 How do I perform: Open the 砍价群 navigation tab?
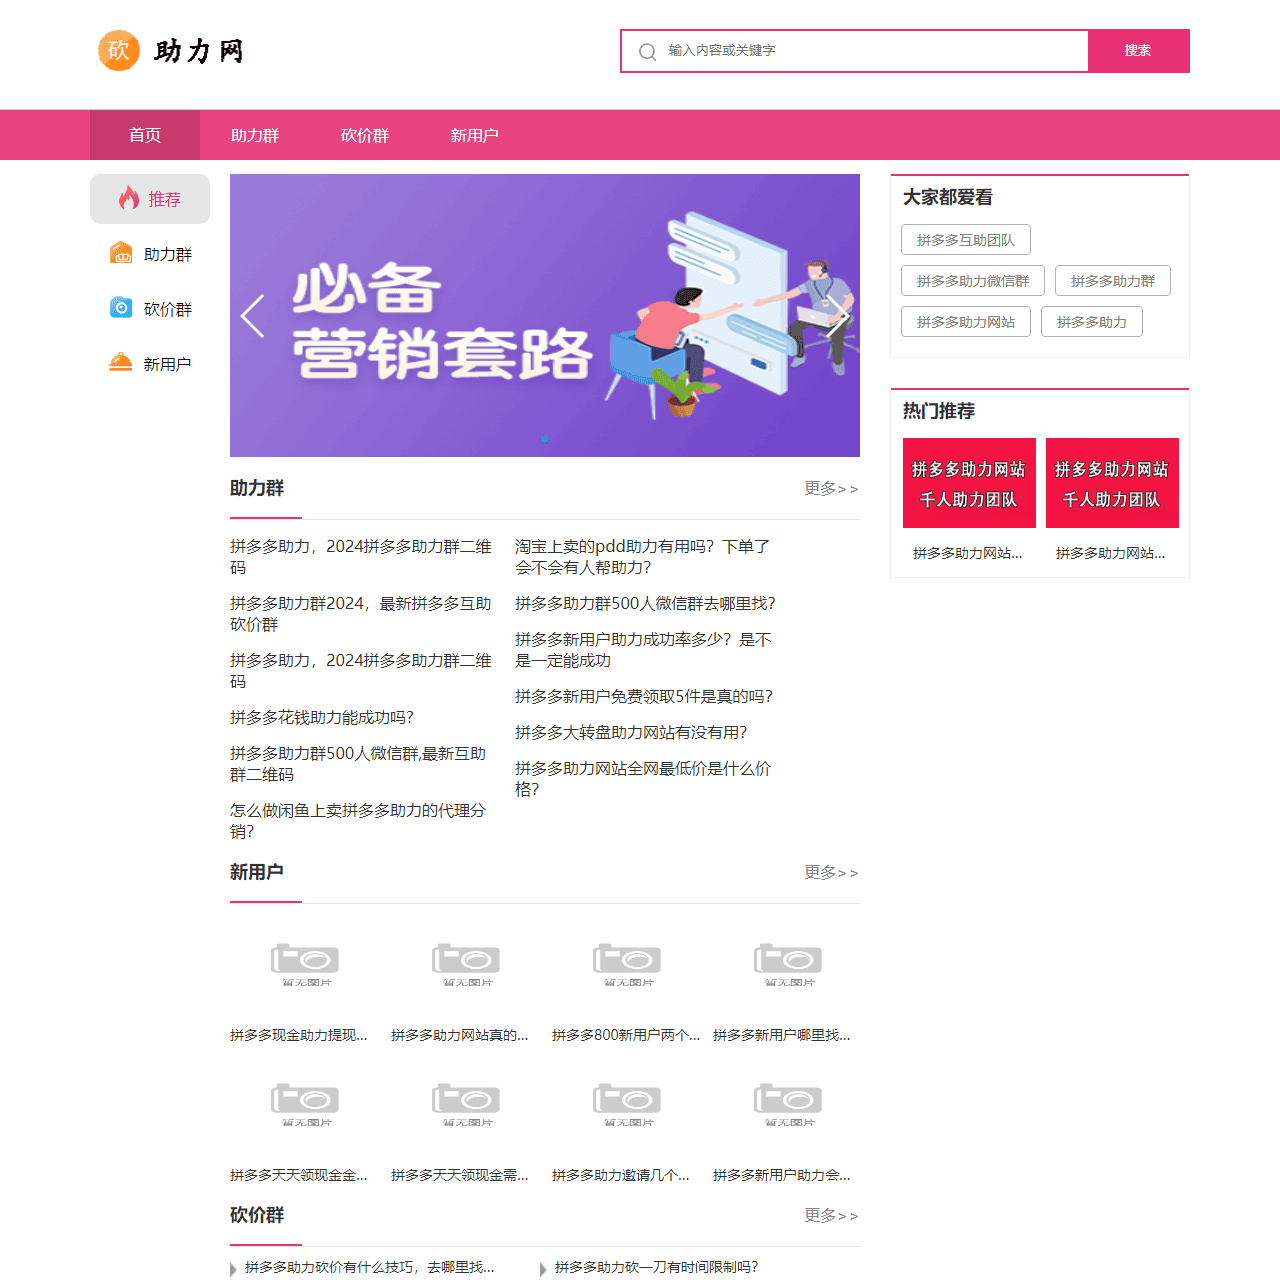pos(365,135)
